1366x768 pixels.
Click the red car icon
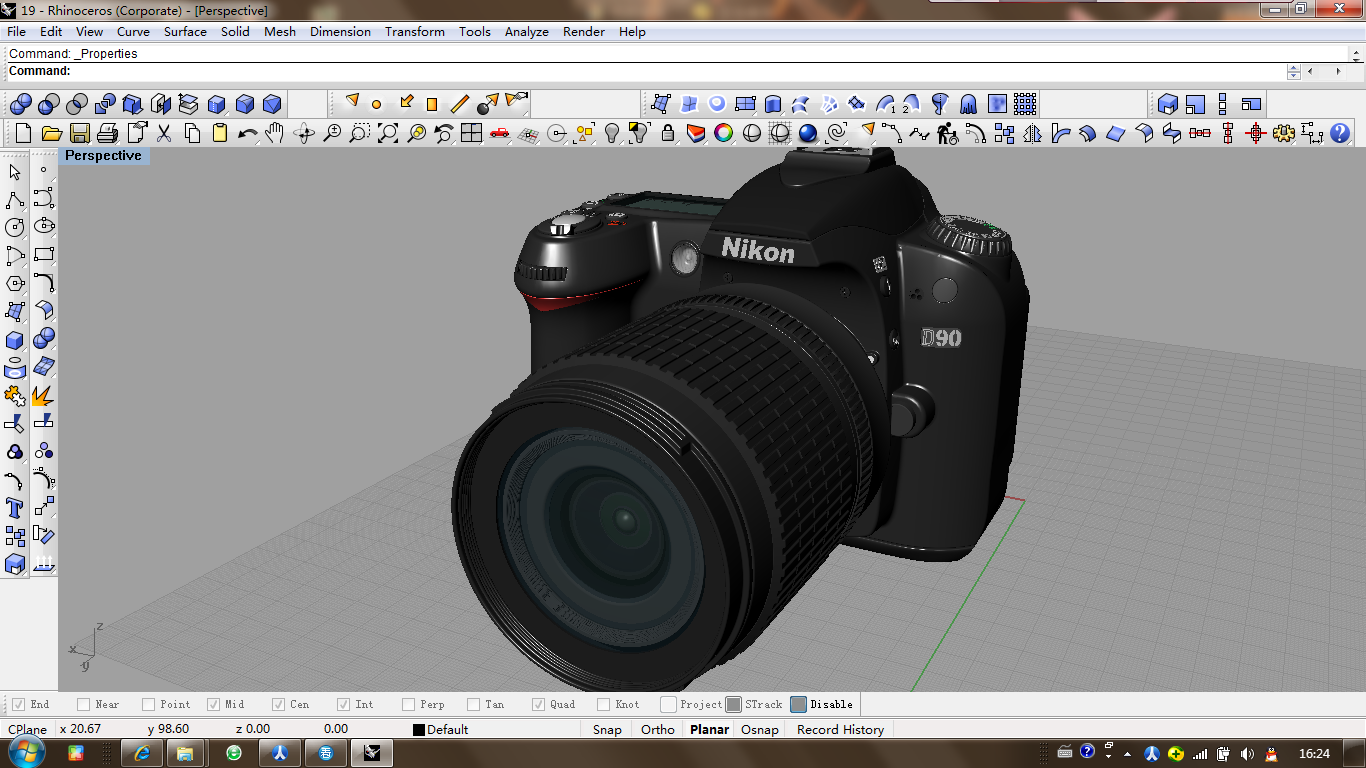point(500,133)
